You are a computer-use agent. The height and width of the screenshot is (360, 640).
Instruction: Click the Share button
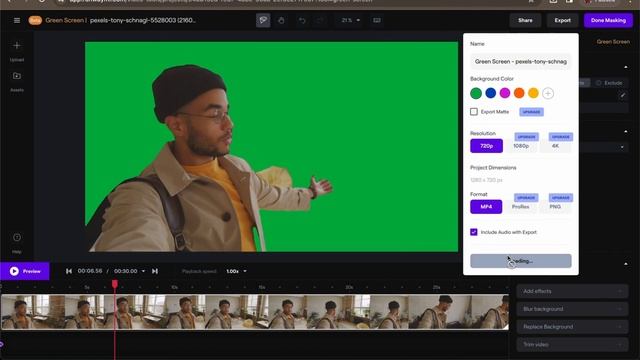(x=525, y=20)
